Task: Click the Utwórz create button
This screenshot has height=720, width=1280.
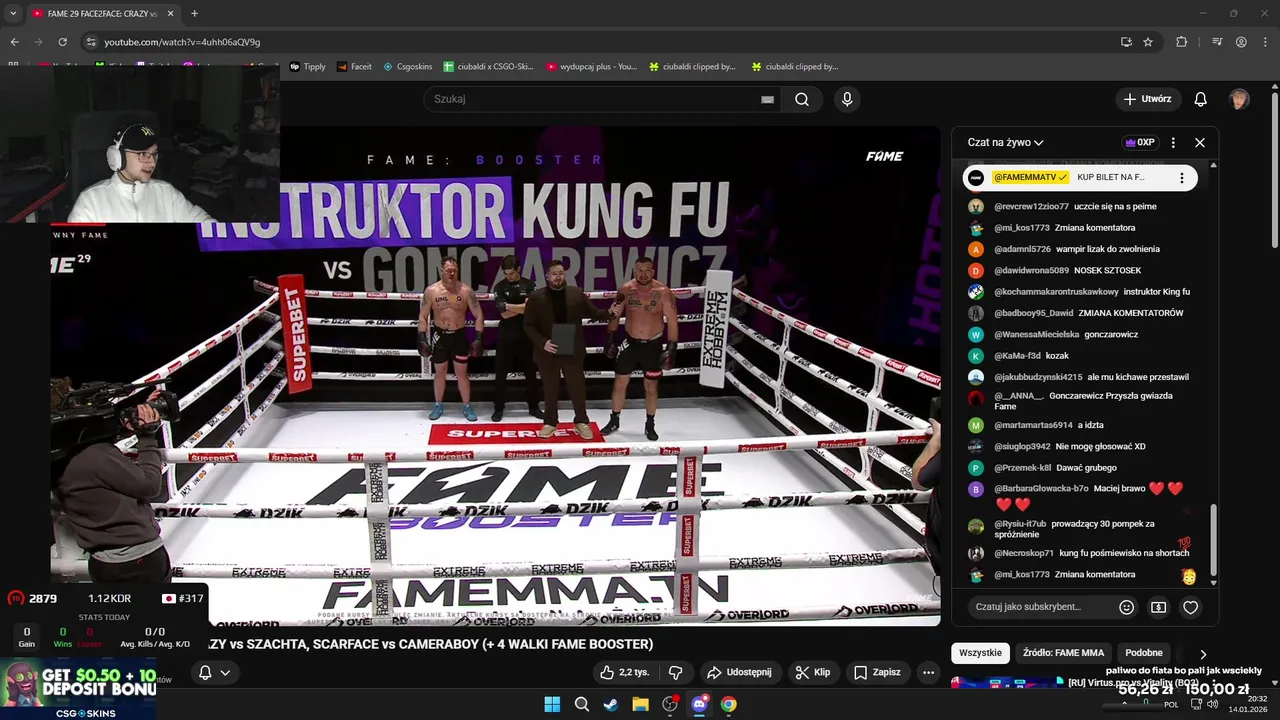Action: pos(1147,99)
